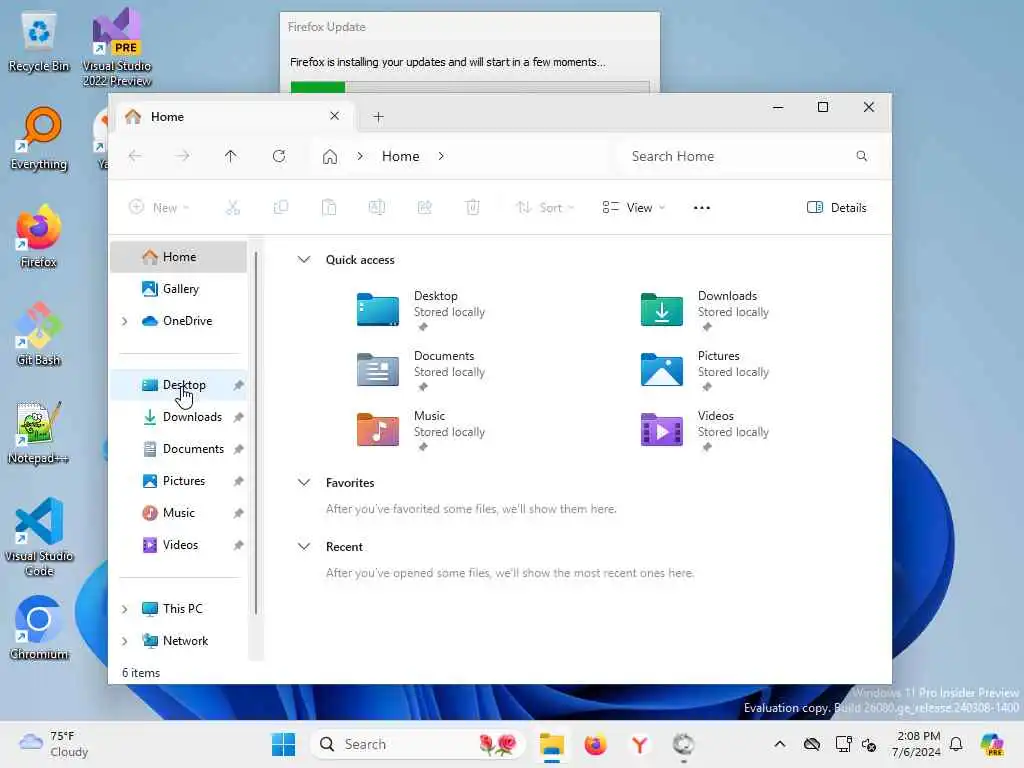1024x768 pixels.
Task: Click the Copy toolbar icon
Action: 281,208
